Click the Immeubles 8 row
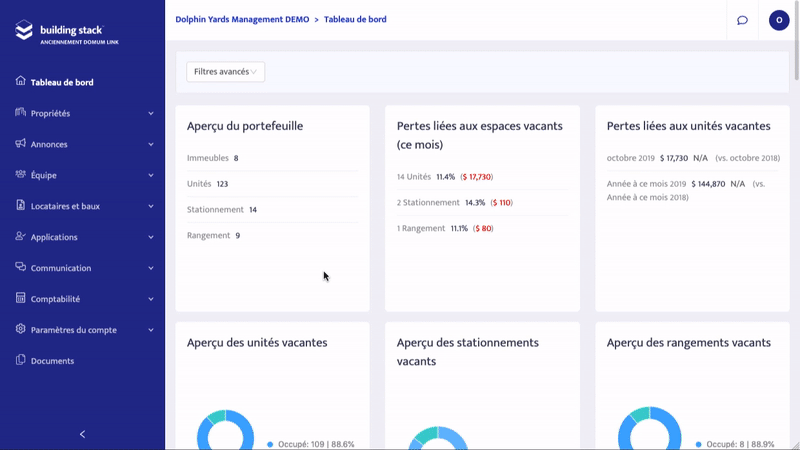The width and height of the screenshot is (800, 450). (x=272, y=158)
